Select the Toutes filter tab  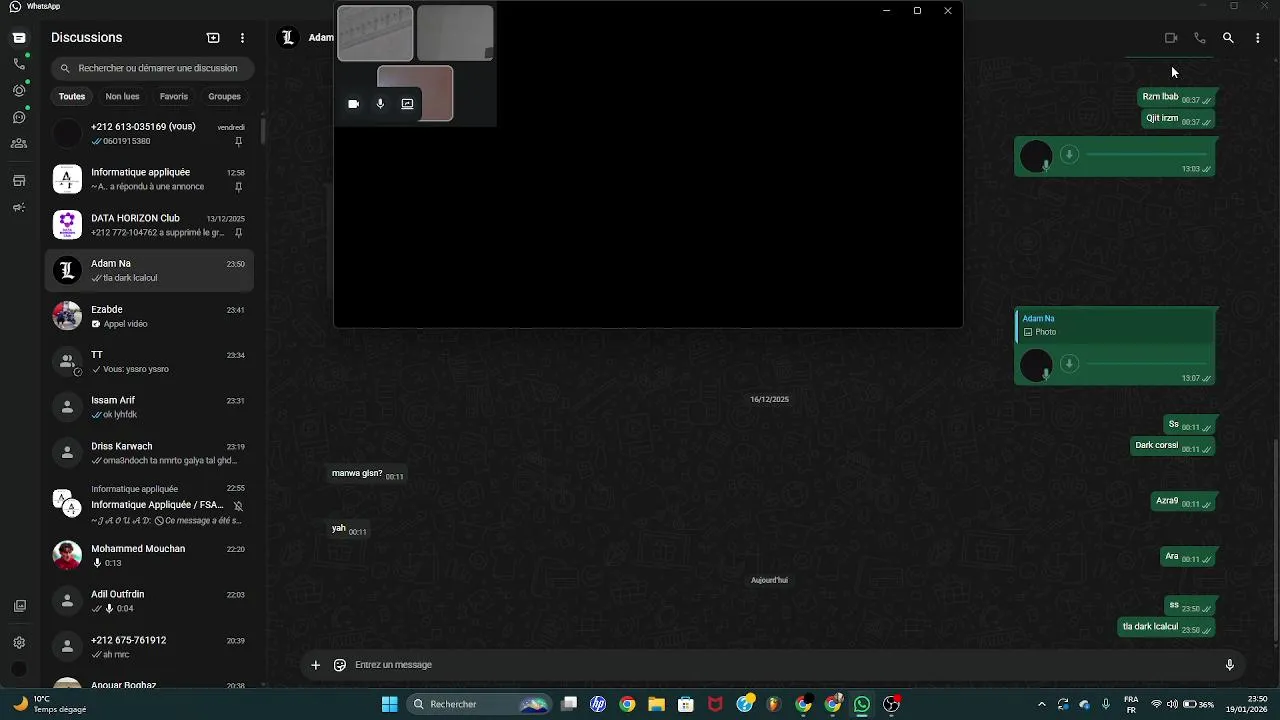point(72,97)
